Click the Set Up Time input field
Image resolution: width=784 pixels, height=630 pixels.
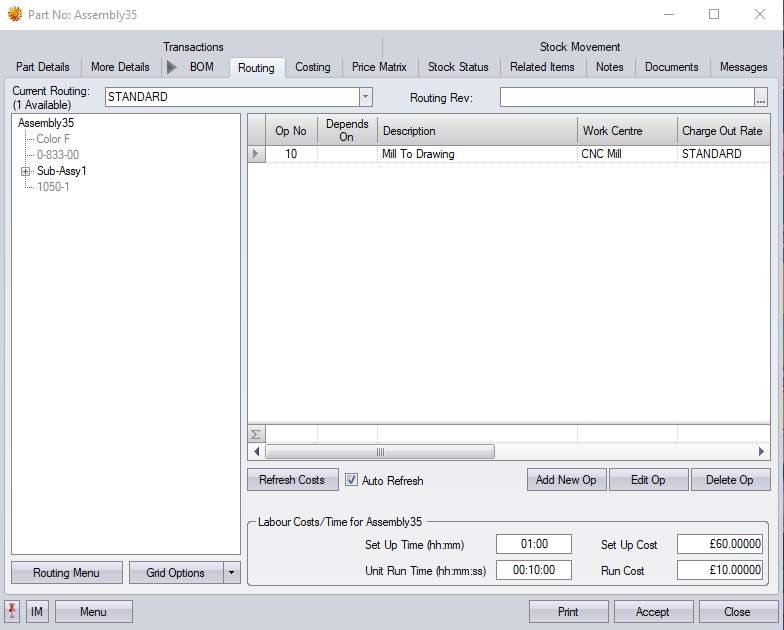point(533,544)
